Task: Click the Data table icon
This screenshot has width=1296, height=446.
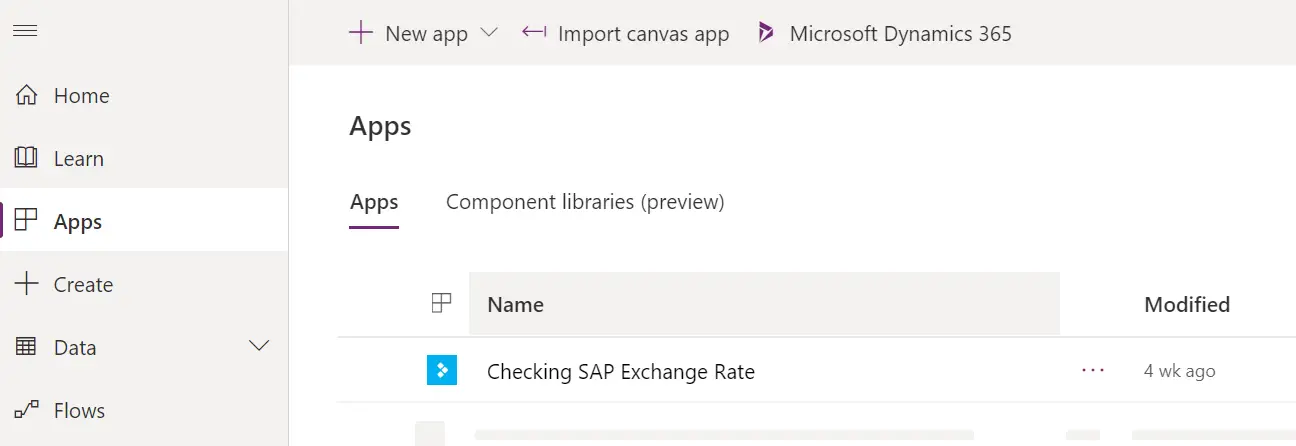Action: click(x=26, y=347)
